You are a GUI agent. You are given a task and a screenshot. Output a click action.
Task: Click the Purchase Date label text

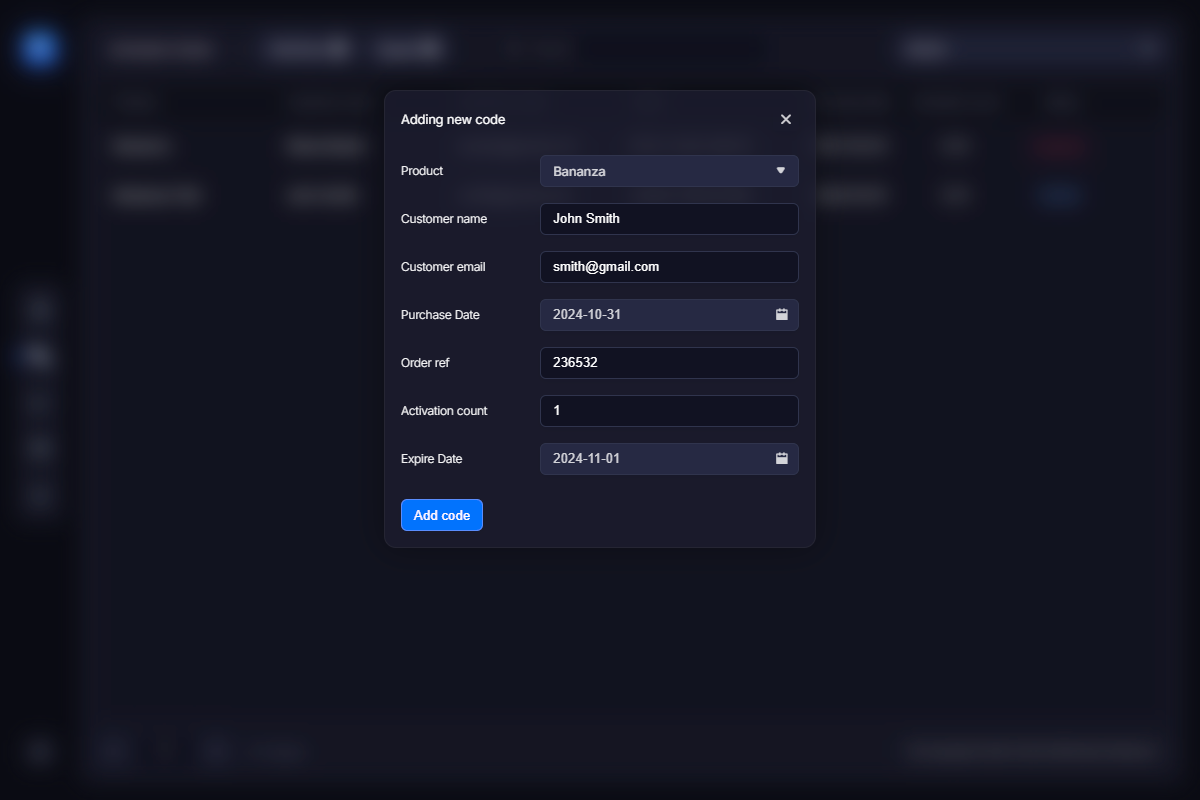point(440,315)
